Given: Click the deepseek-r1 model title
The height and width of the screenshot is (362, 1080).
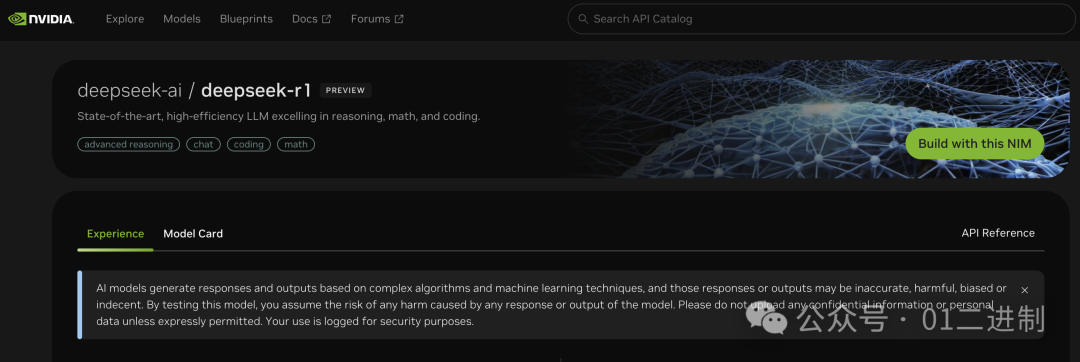Looking at the screenshot, I should (x=256, y=90).
